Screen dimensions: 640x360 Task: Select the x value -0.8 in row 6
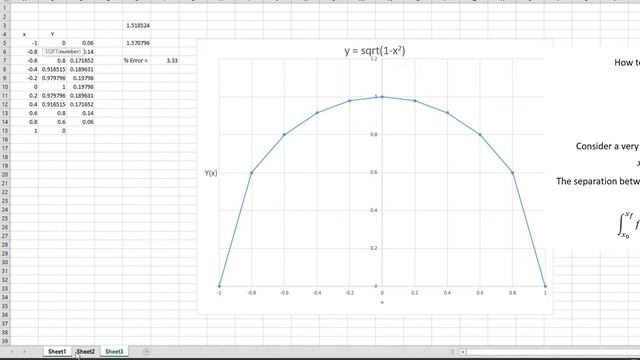click(24, 52)
